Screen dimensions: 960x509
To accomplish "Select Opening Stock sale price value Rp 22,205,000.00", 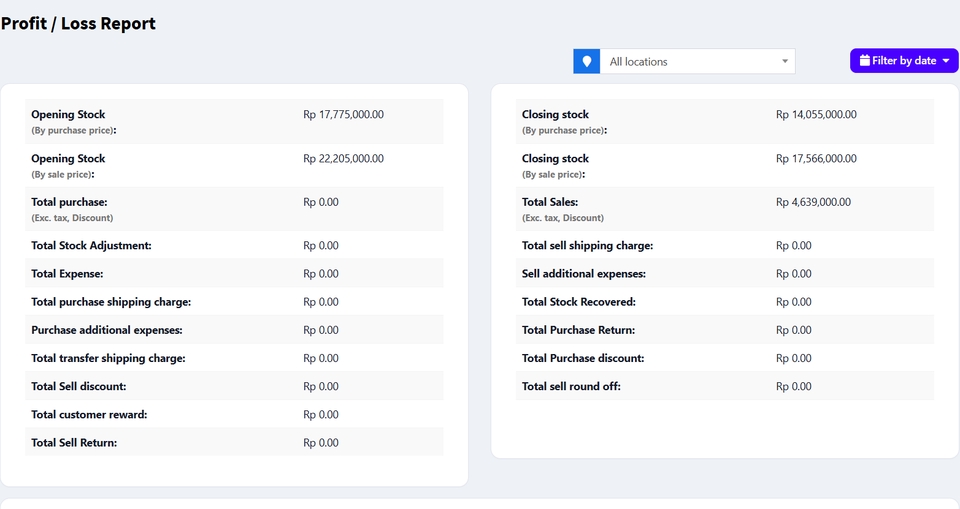I will click(343, 159).
